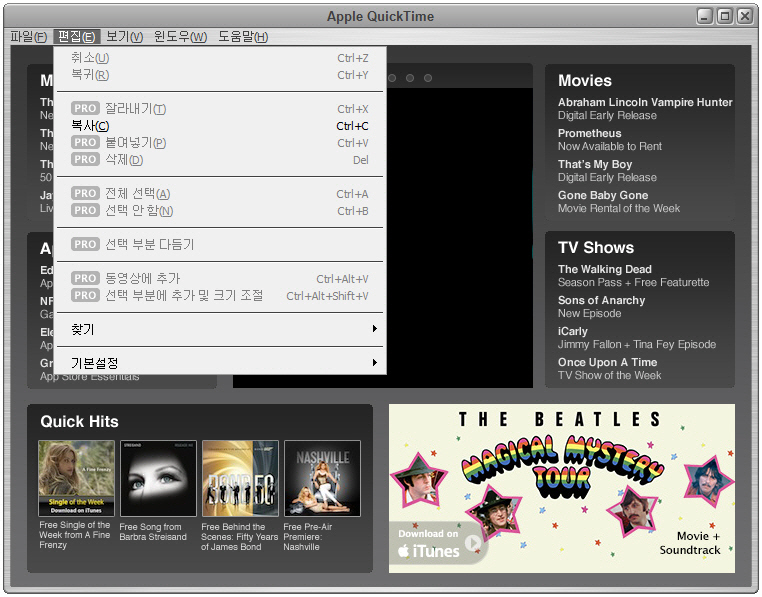The height and width of the screenshot is (597, 762).
Task: Expand the 찾기 submenu
Action: pos(220,330)
